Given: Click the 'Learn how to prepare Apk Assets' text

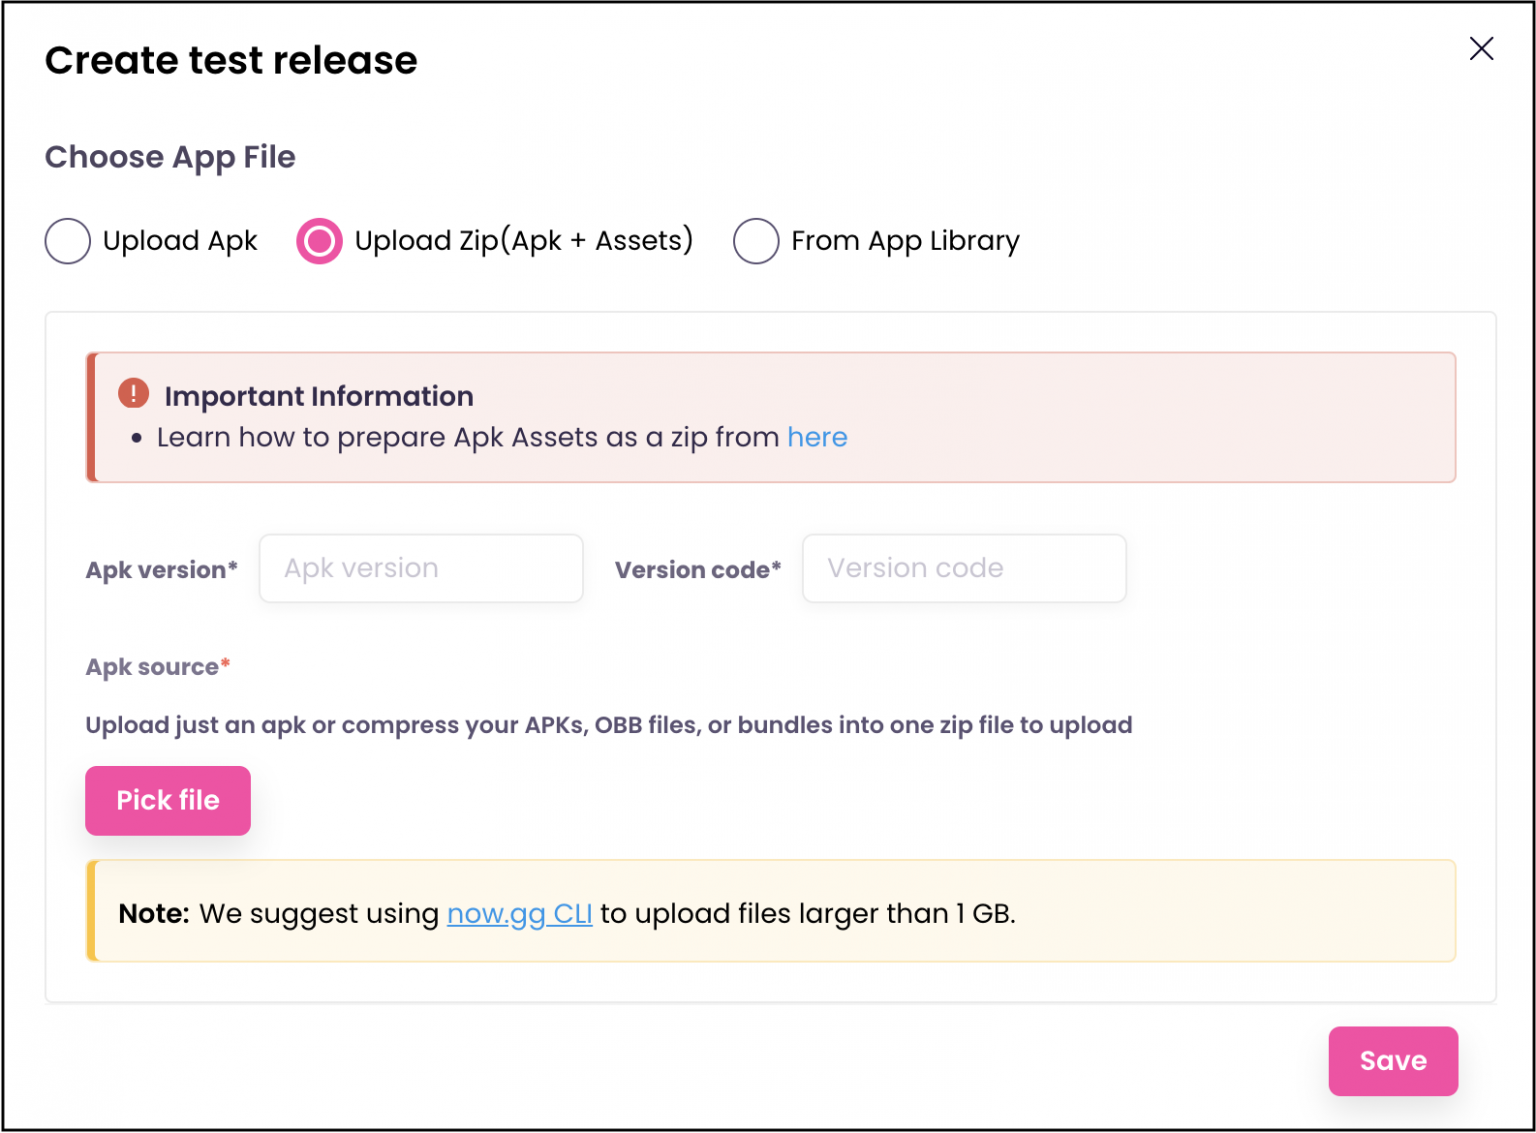Looking at the screenshot, I should click(467, 437).
